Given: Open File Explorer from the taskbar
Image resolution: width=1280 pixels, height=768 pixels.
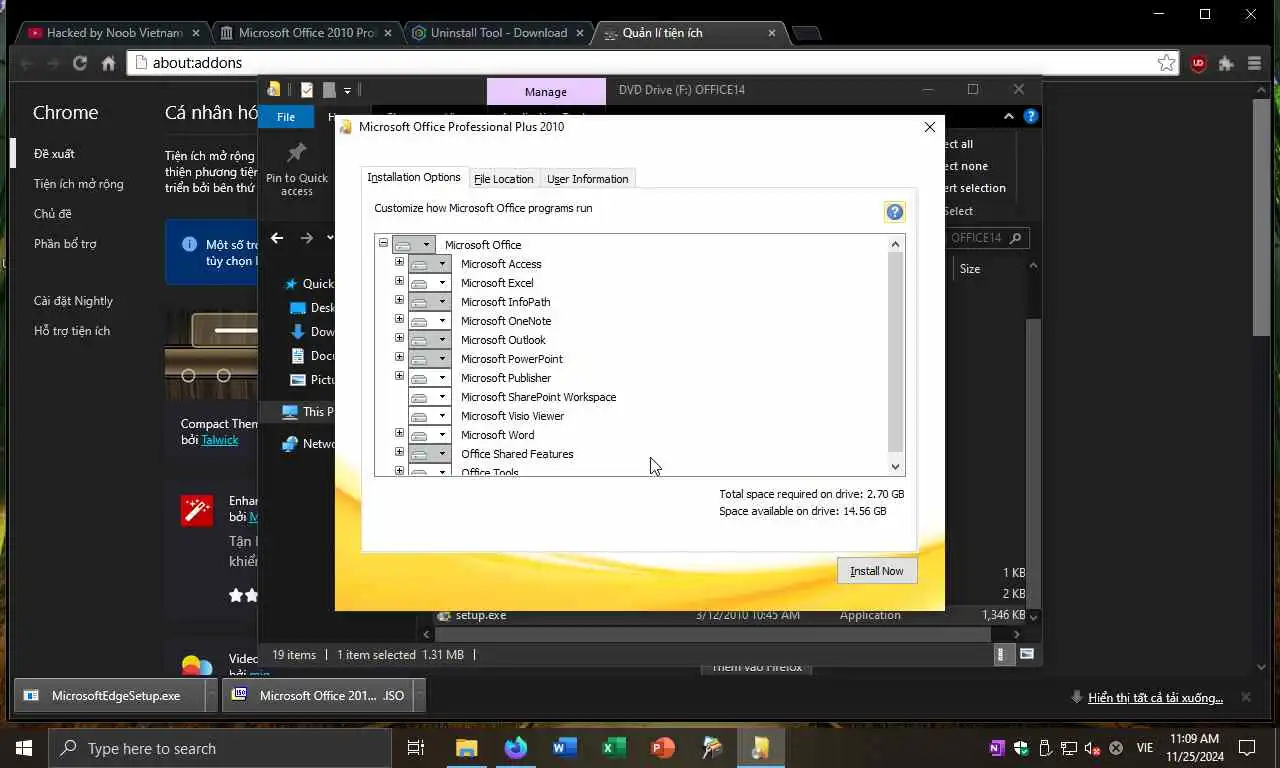Looking at the screenshot, I should (467, 748).
